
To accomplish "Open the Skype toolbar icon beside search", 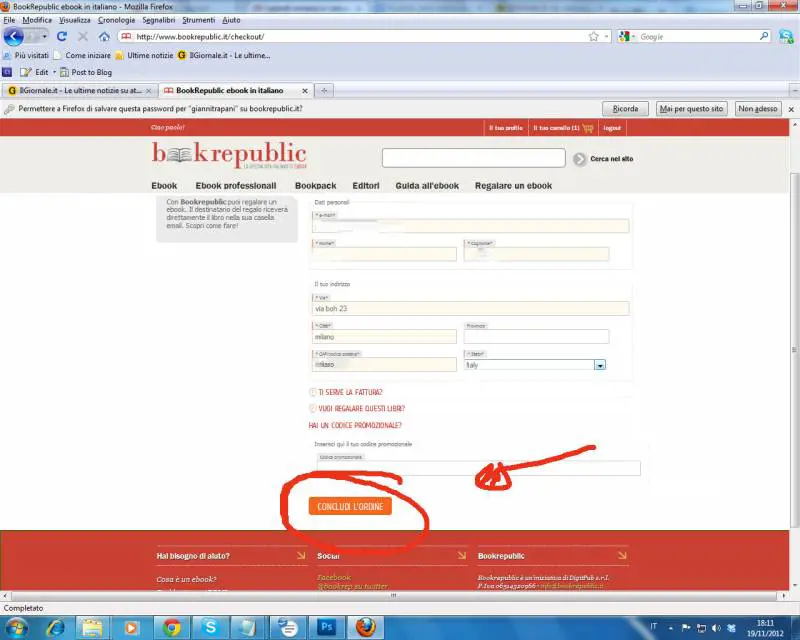I will click(786, 37).
